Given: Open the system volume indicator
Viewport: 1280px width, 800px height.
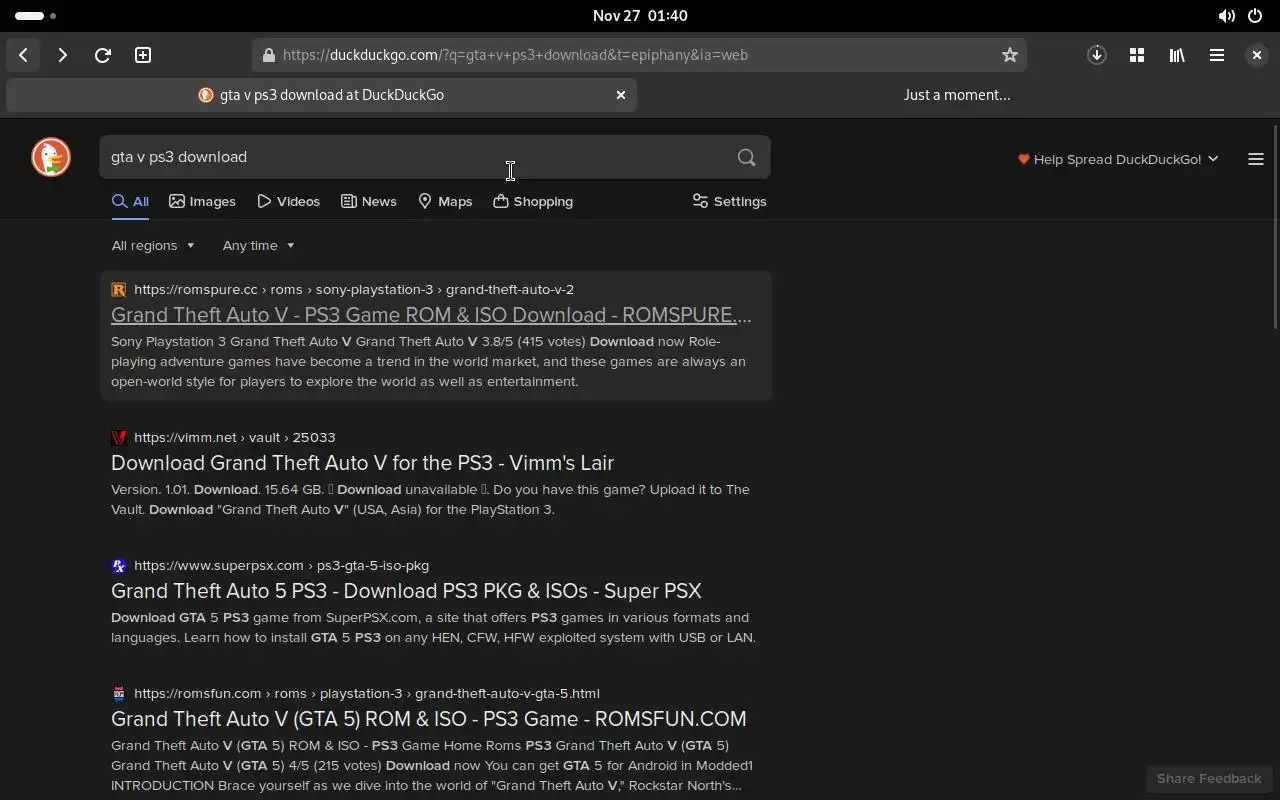Looking at the screenshot, I should (1226, 16).
